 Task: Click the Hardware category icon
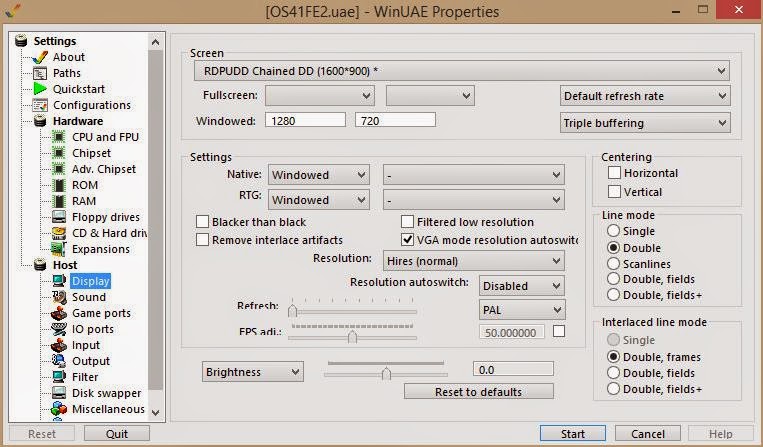point(40,121)
